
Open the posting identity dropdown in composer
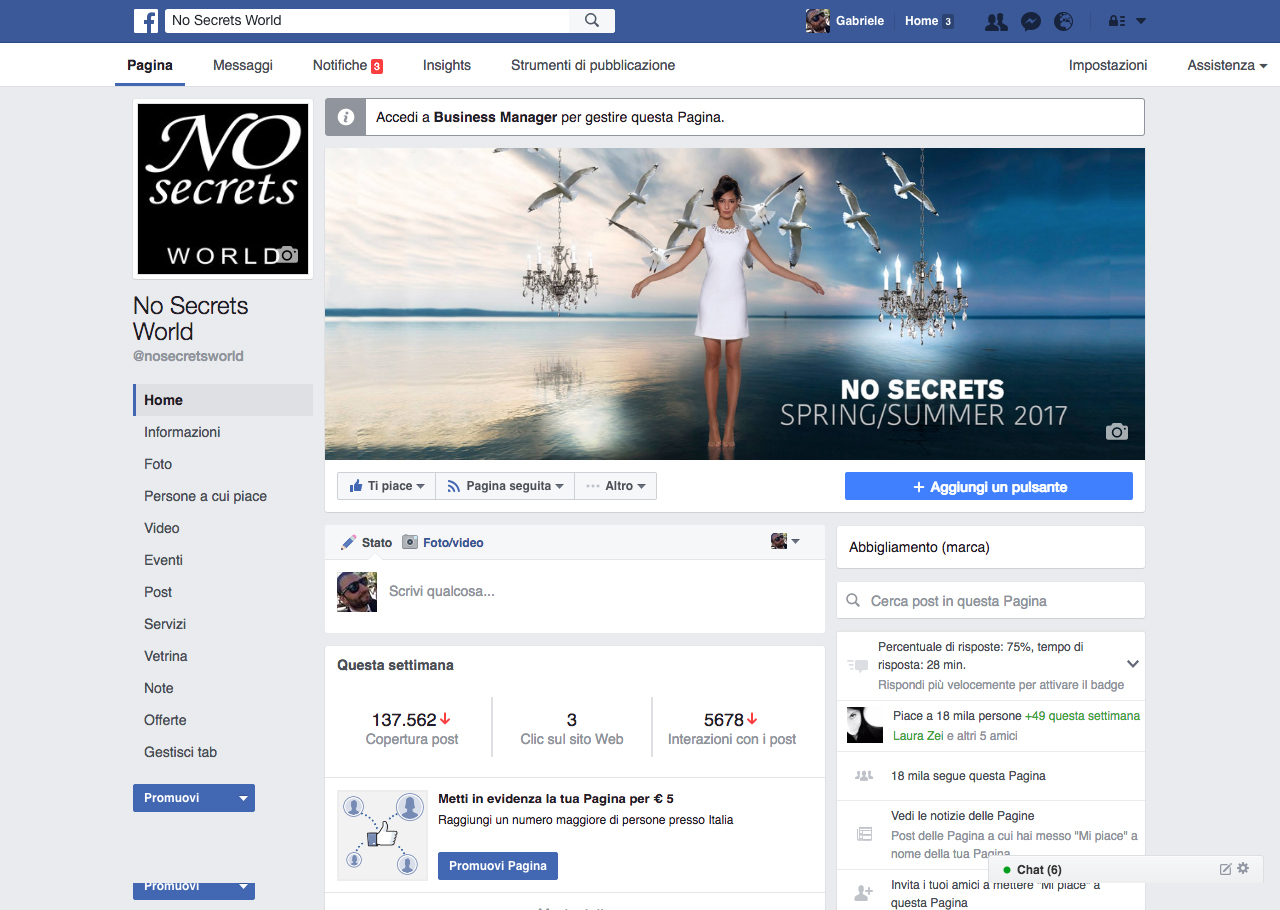[785, 541]
